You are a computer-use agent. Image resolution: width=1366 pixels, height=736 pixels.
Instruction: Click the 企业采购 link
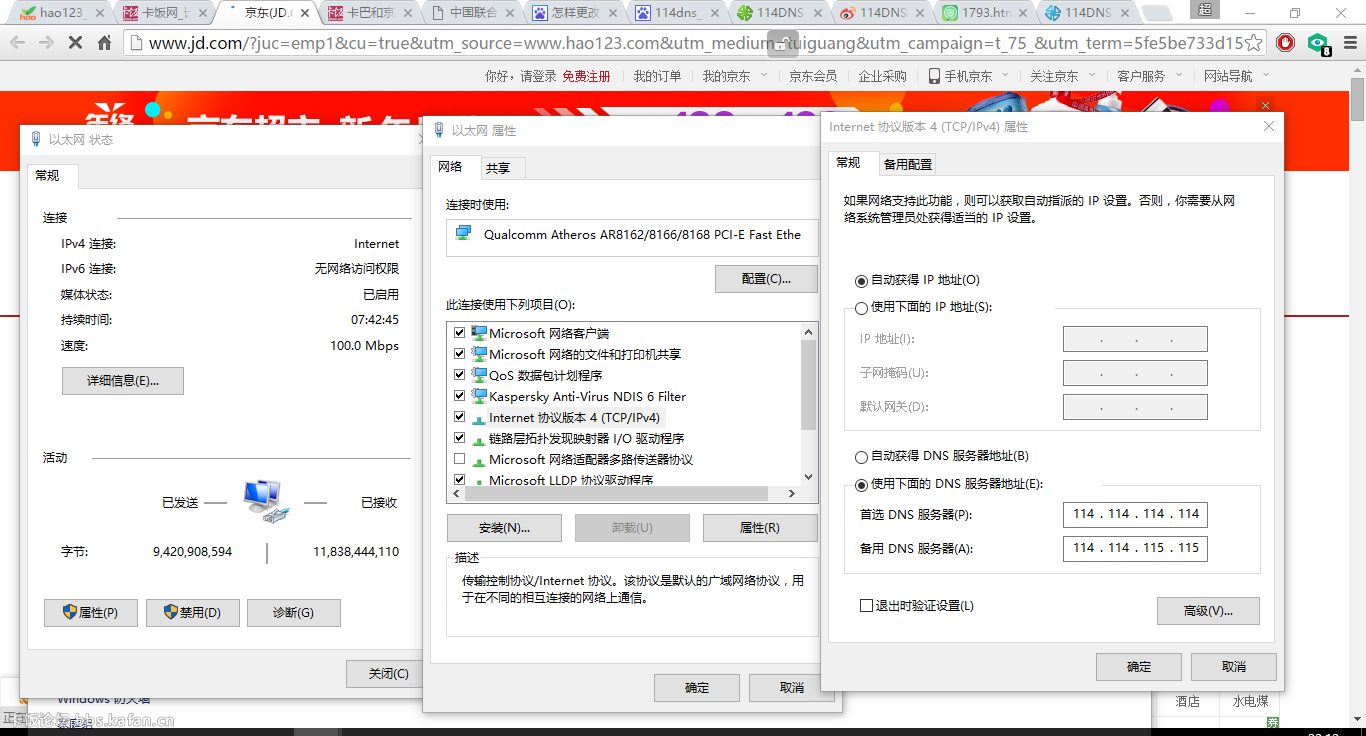(x=882, y=76)
